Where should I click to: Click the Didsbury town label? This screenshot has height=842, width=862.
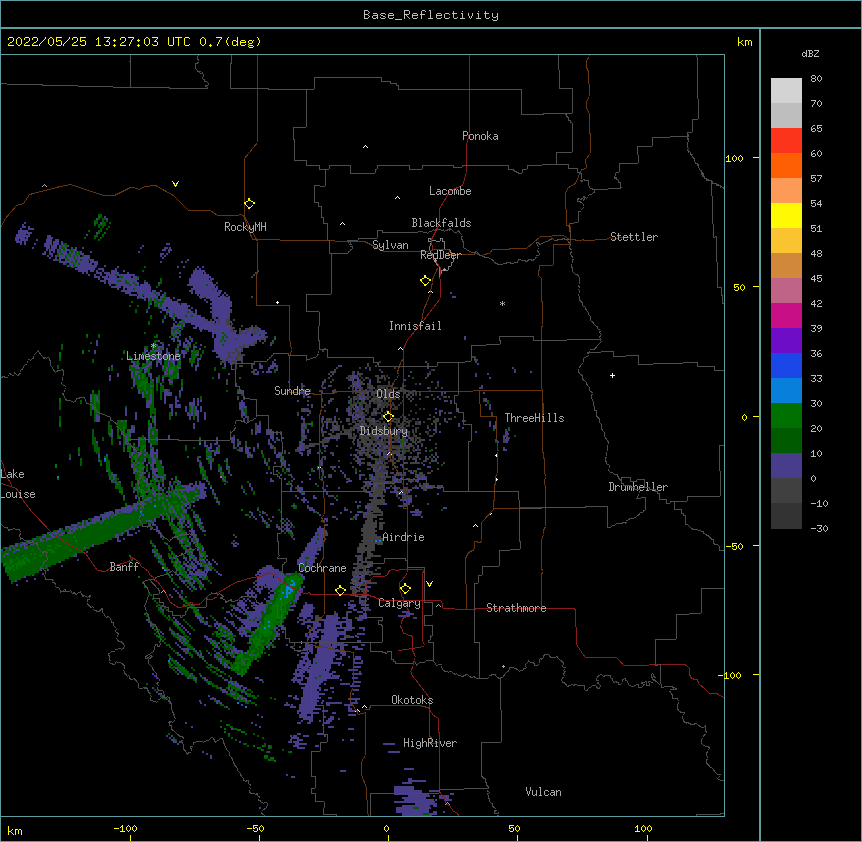click(384, 431)
